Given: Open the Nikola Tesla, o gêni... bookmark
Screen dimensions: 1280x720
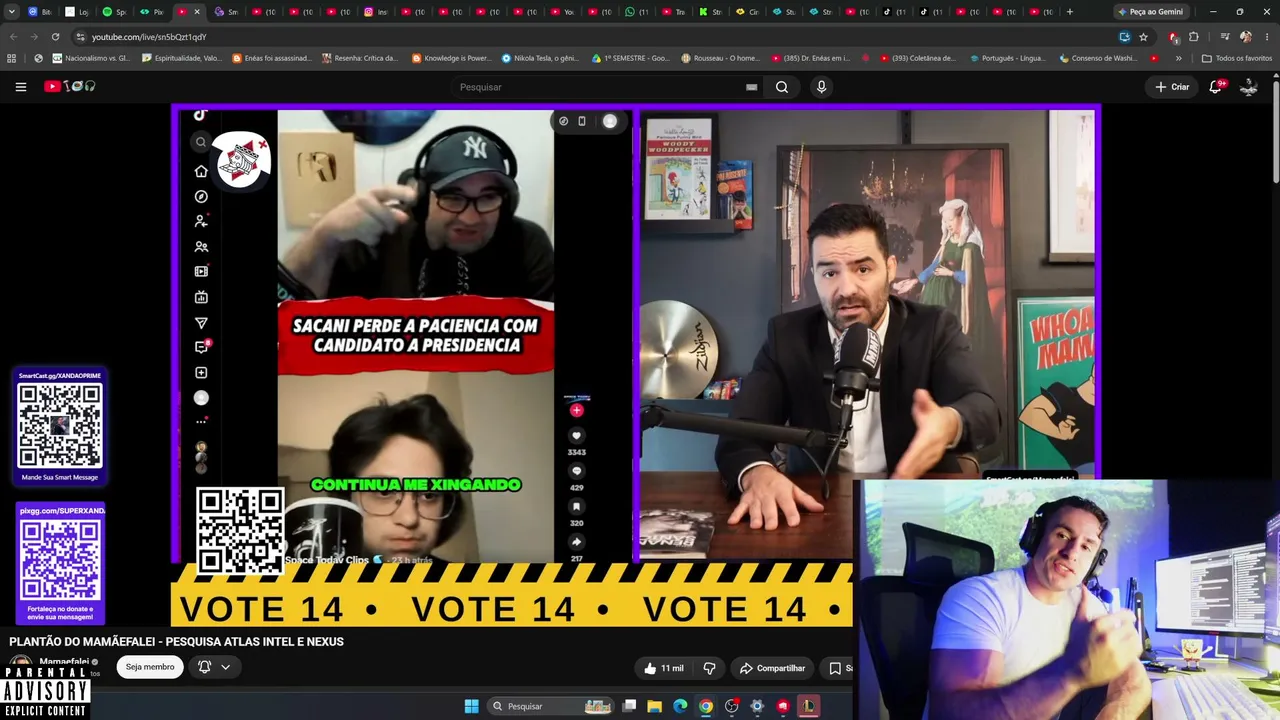Looking at the screenshot, I should (540, 58).
